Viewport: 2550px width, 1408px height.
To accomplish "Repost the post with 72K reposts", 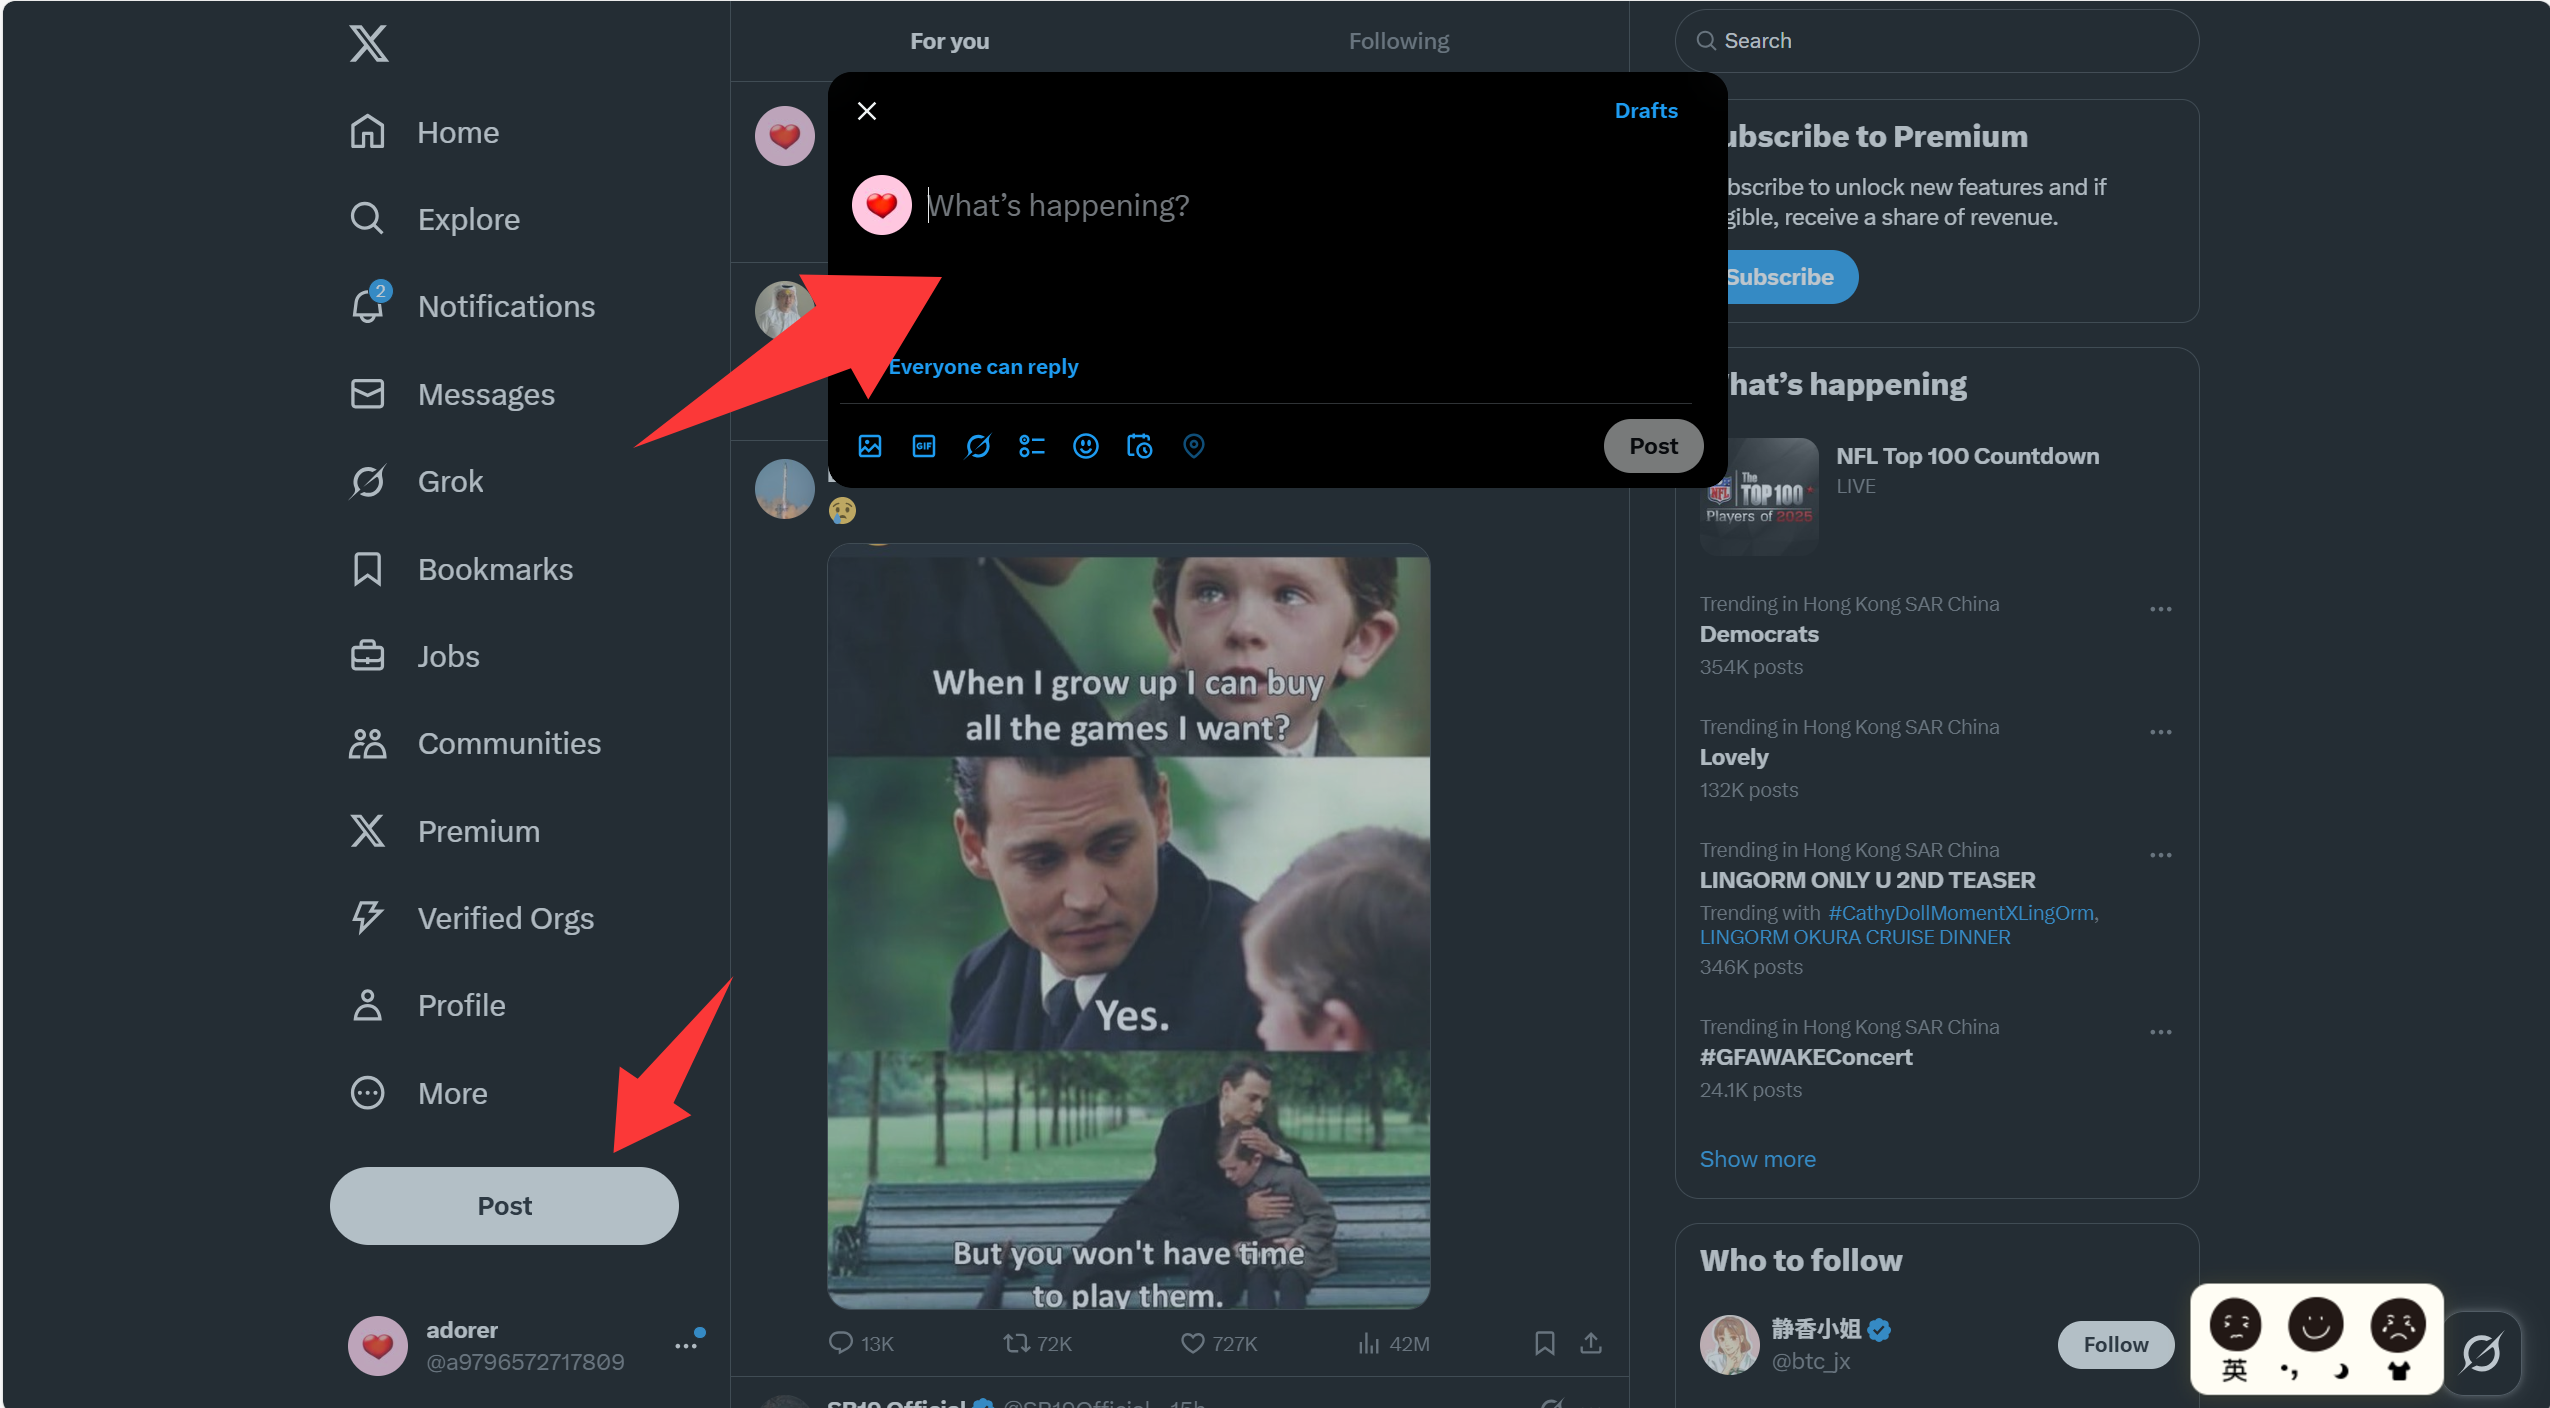I will [1016, 1343].
